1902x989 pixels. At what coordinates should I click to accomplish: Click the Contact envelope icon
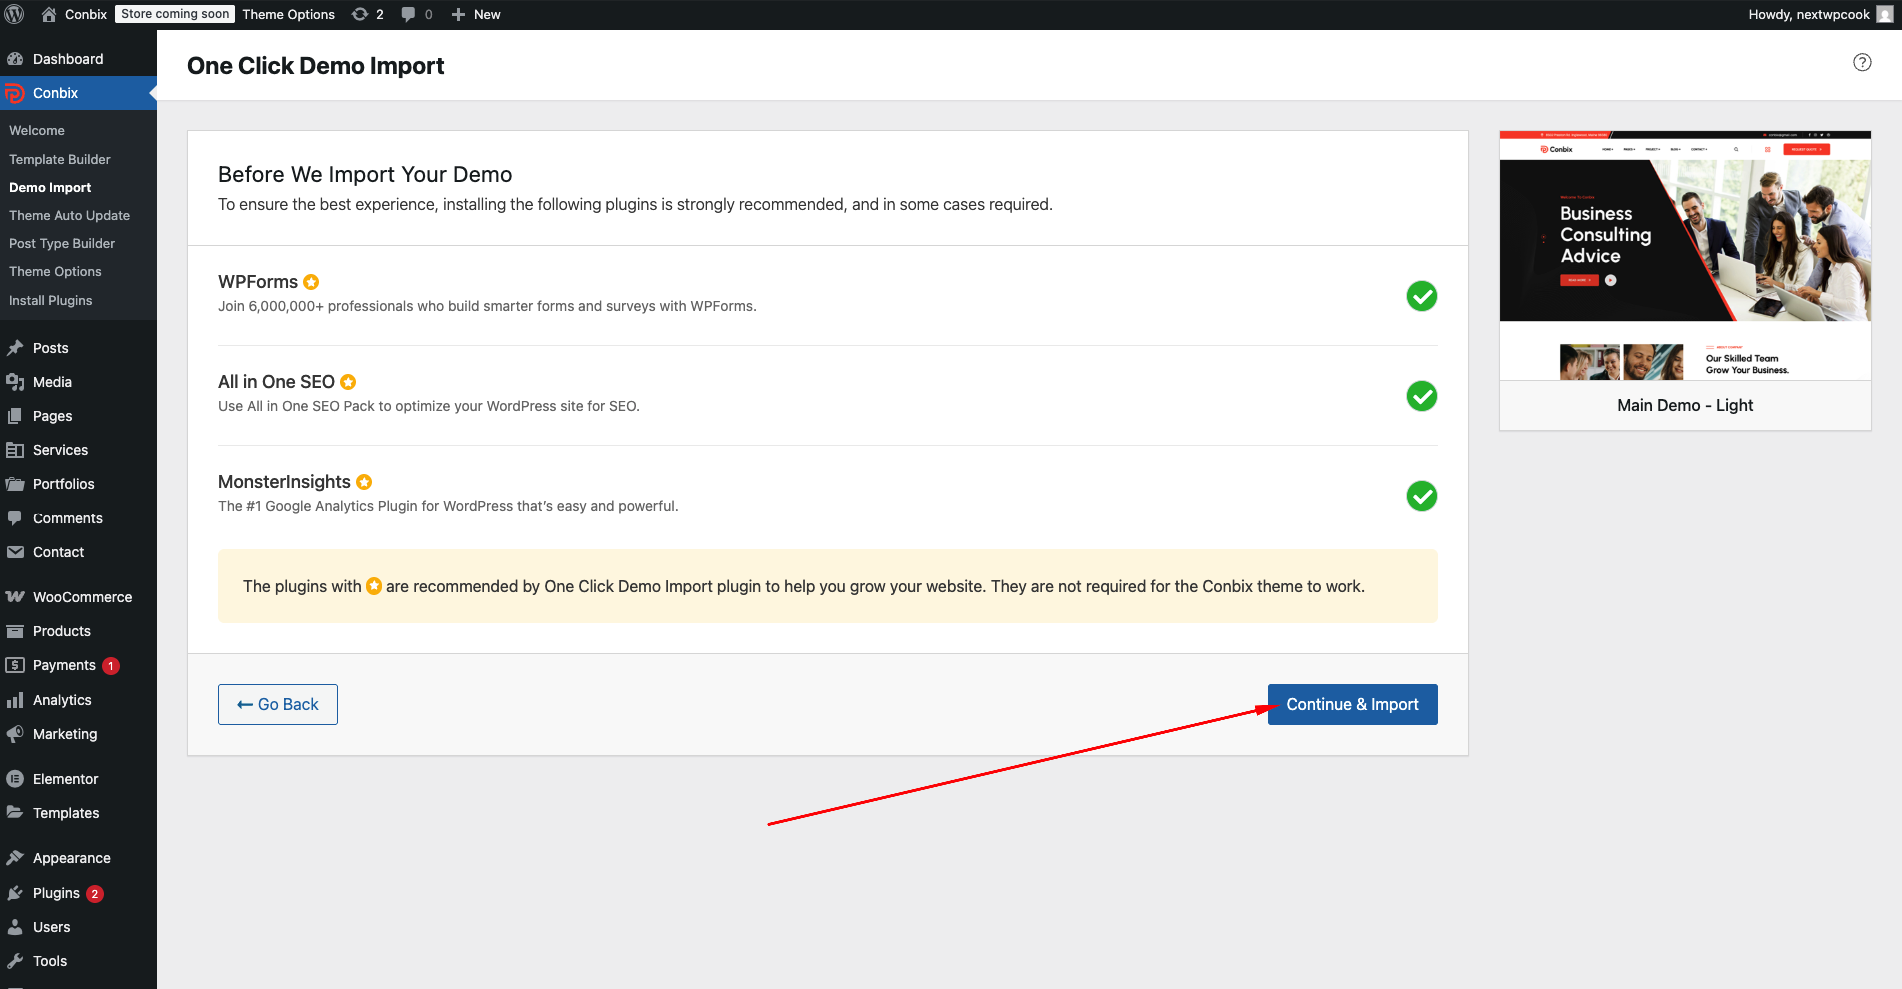click(15, 552)
